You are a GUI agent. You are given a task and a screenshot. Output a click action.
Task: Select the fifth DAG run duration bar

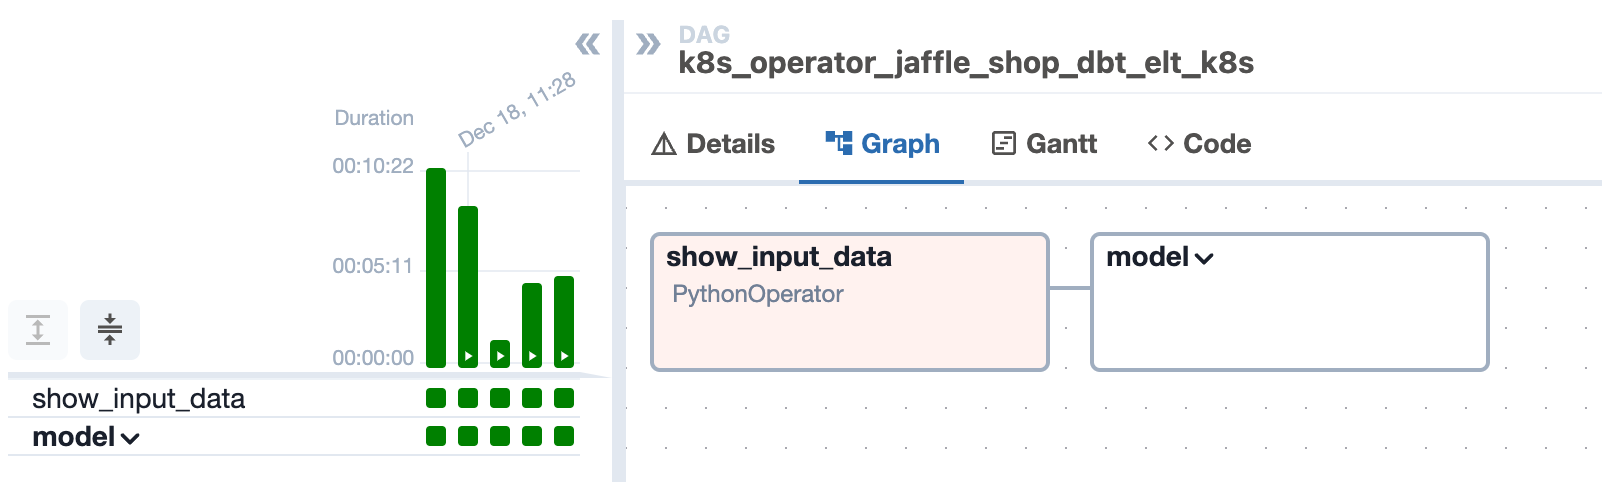(564, 322)
